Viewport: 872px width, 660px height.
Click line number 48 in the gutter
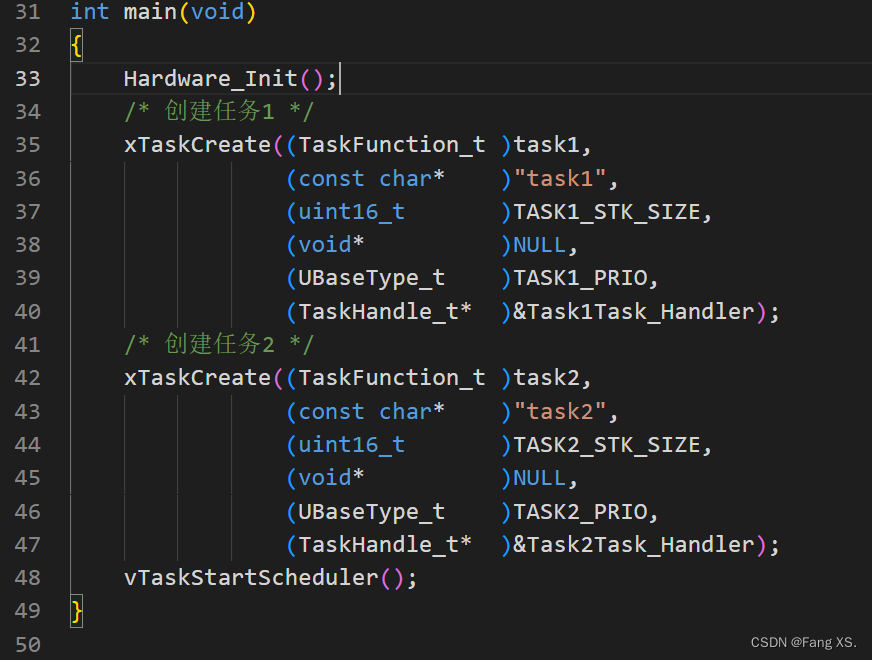coord(28,578)
